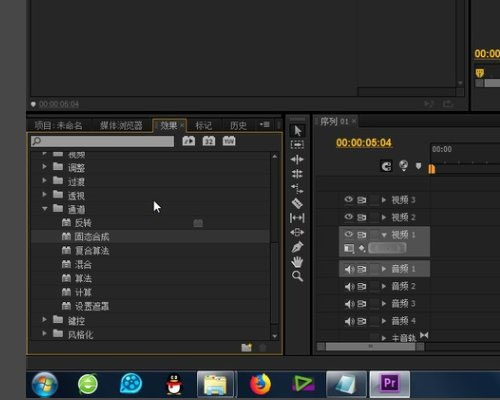Click the set display style icon under 视频 1
500x400 pixels.
(x=349, y=249)
